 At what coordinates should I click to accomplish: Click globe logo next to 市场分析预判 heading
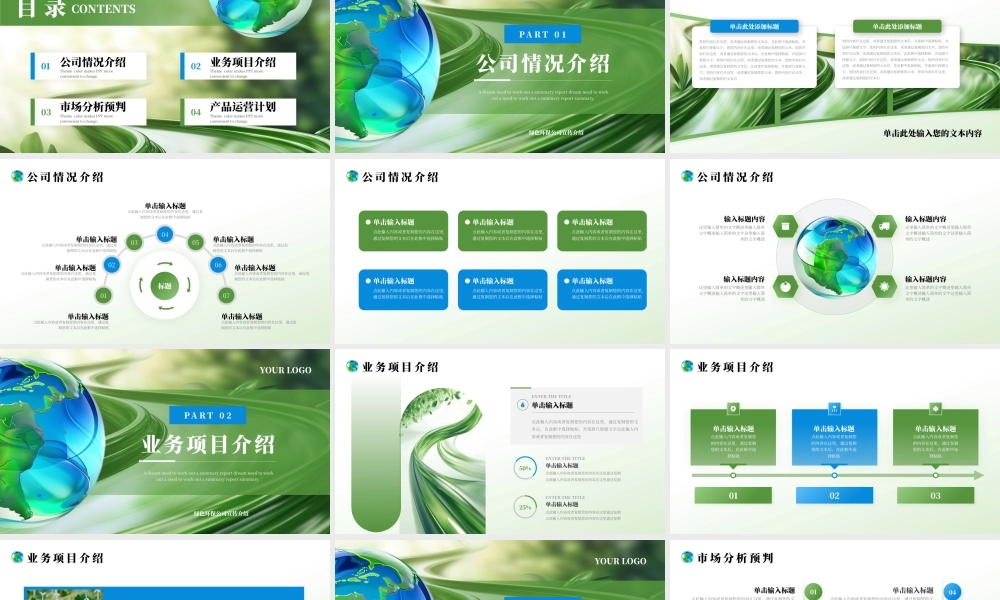pyautogui.click(x=687, y=557)
